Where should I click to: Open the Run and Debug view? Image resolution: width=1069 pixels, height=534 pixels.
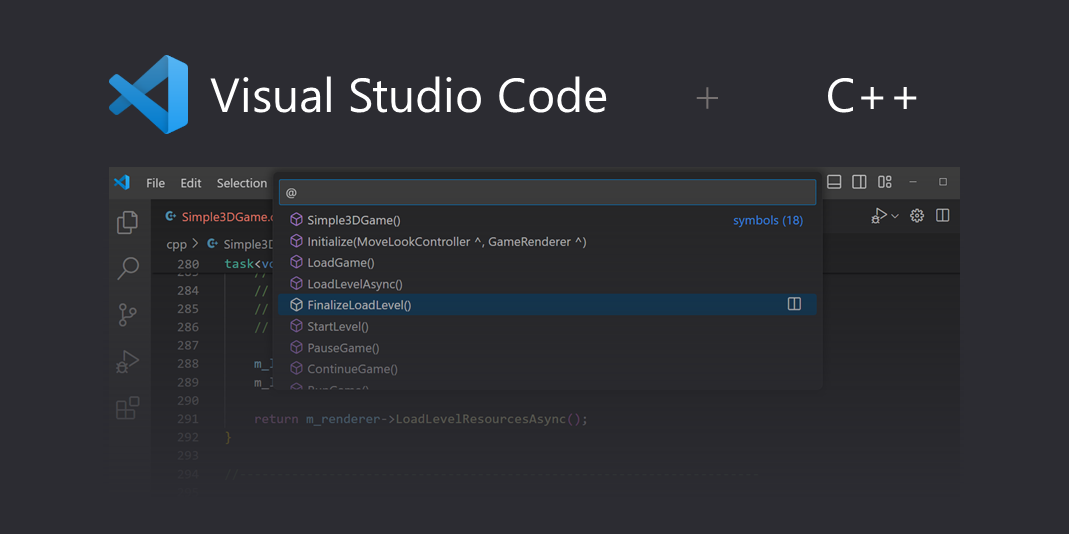pos(128,361)
